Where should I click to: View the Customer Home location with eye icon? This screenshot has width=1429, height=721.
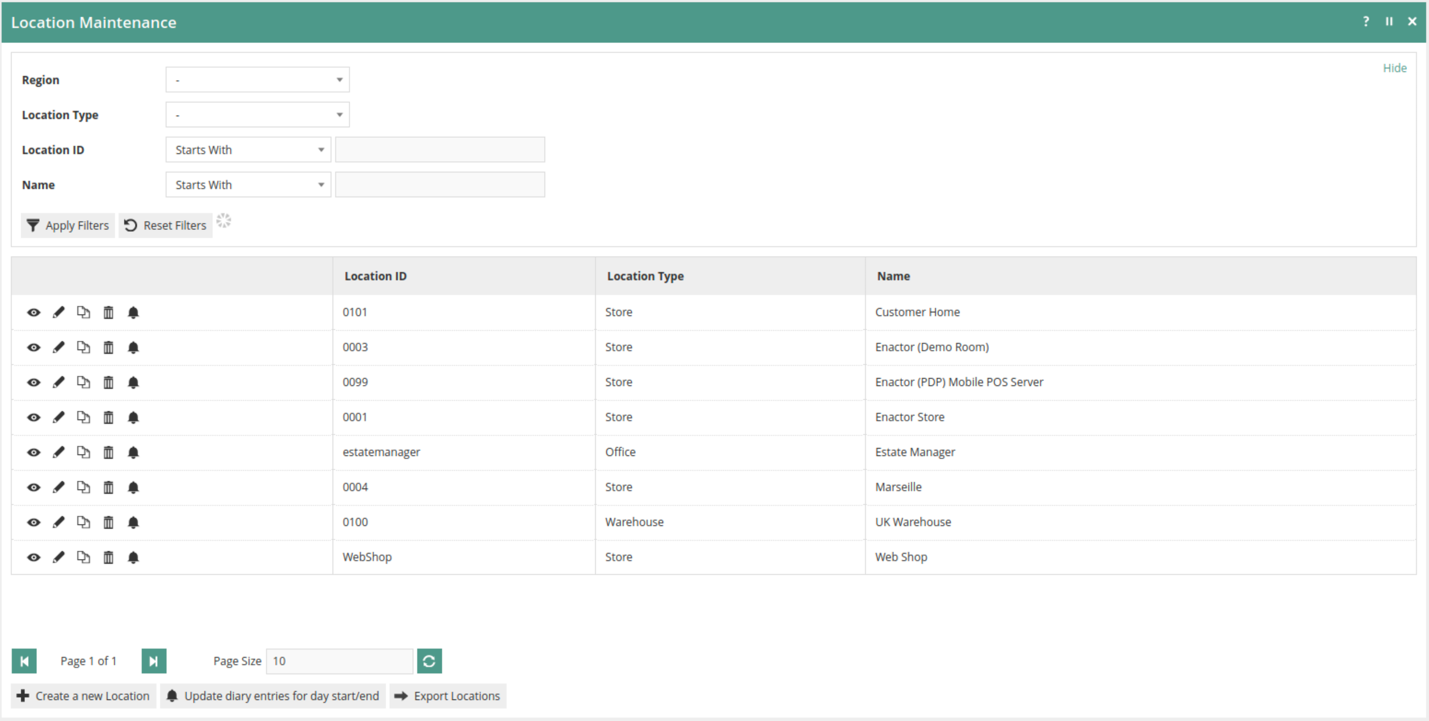pos(34,312)
